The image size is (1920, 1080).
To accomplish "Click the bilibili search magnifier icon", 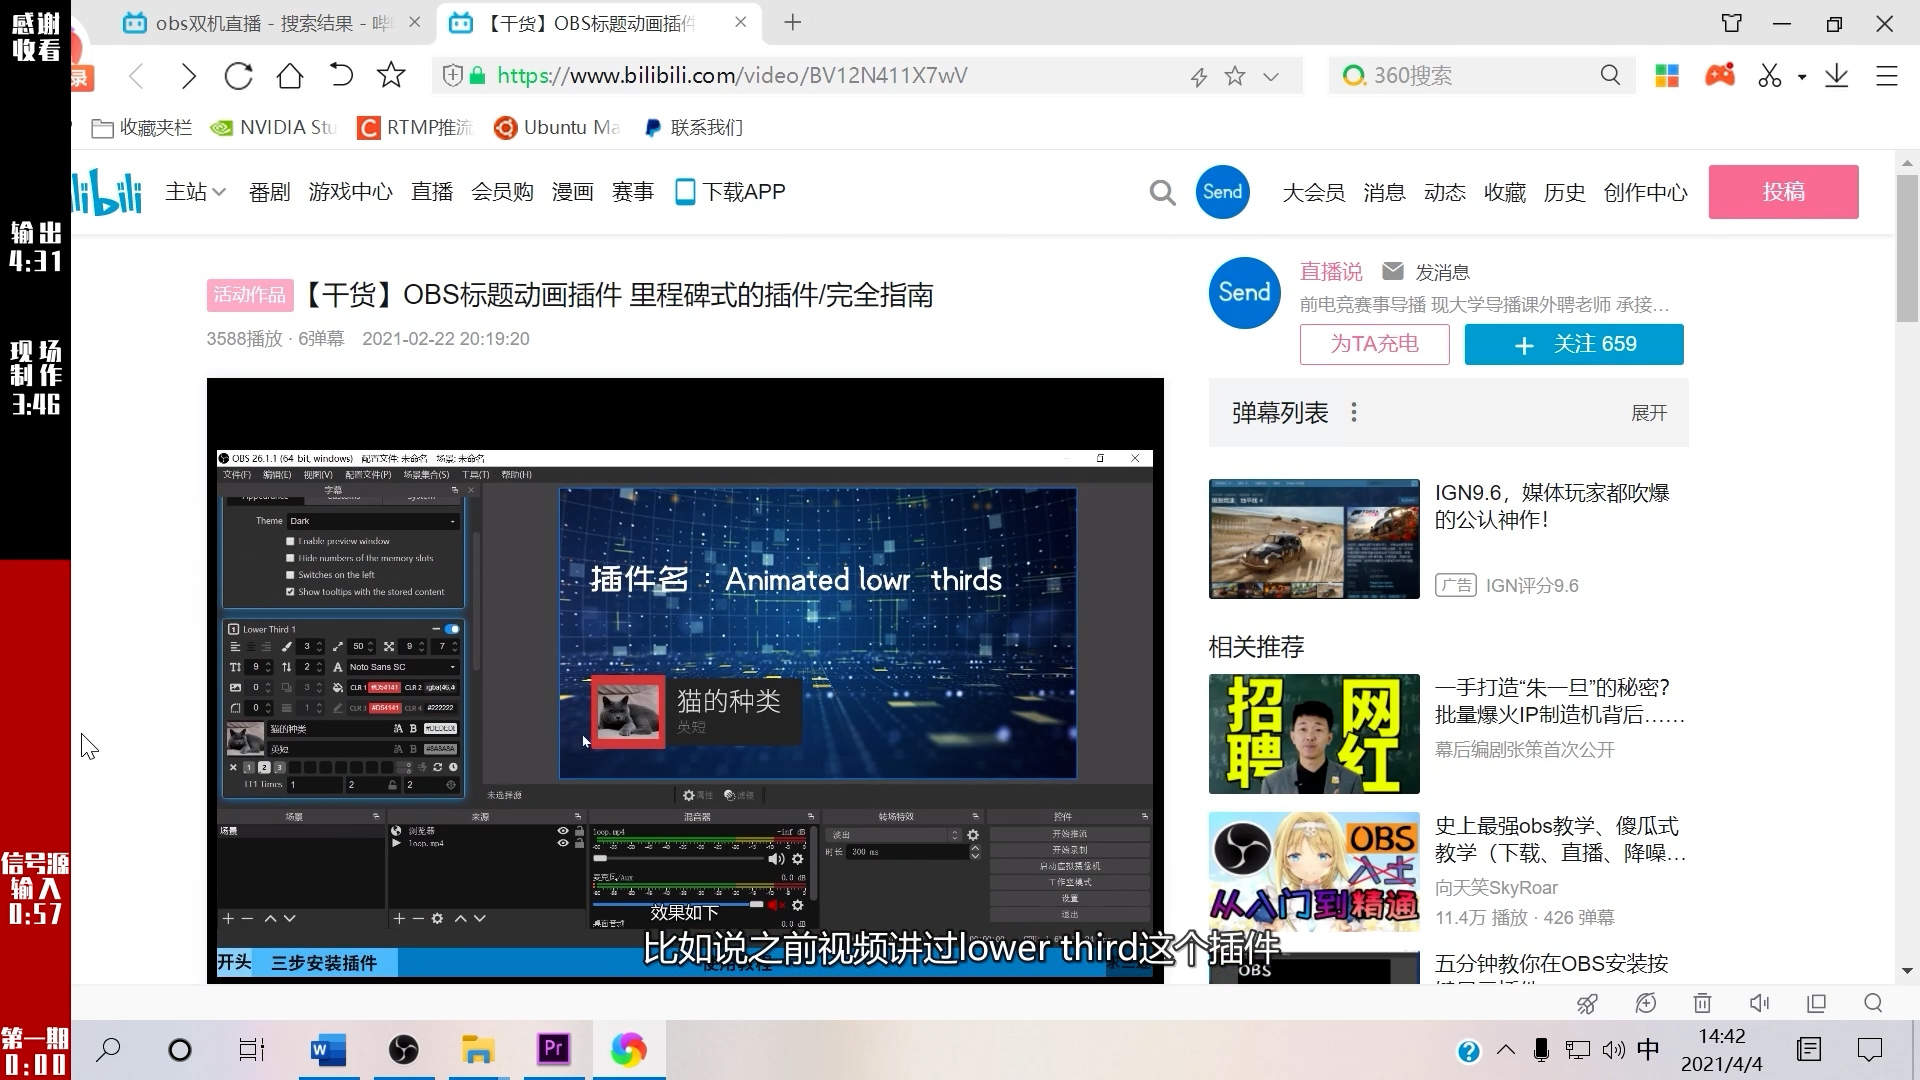I will pyautogui.click(x=1162, y=192).
